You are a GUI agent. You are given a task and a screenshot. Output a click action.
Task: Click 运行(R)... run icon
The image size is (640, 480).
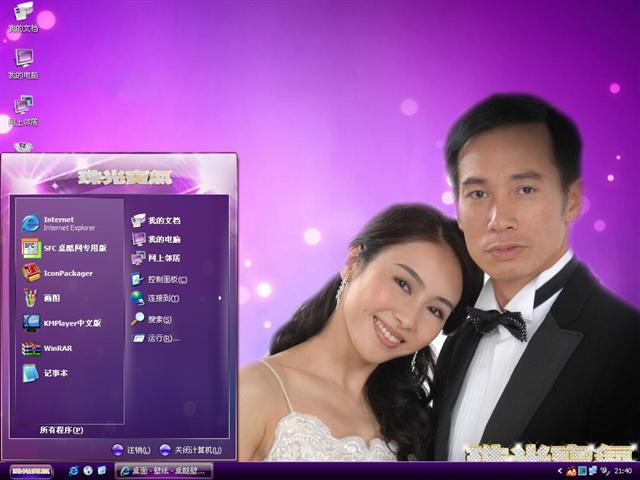click(x=138, y=338)
